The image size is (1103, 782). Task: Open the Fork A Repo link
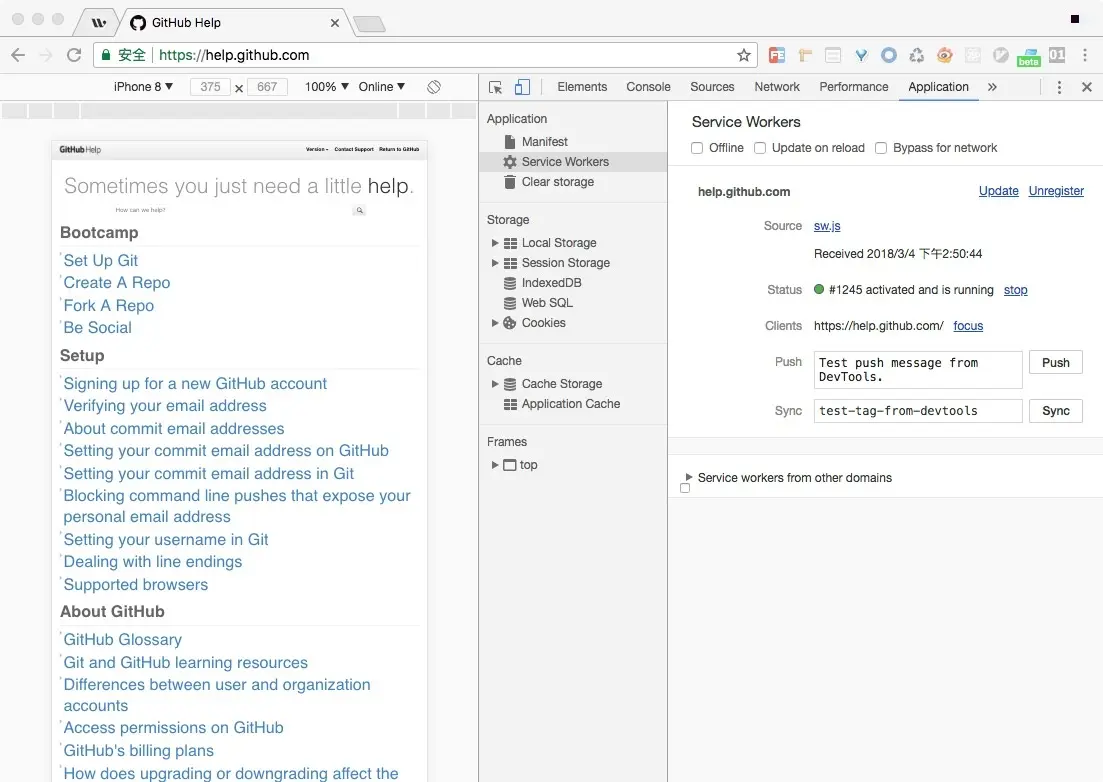(108, 305)
